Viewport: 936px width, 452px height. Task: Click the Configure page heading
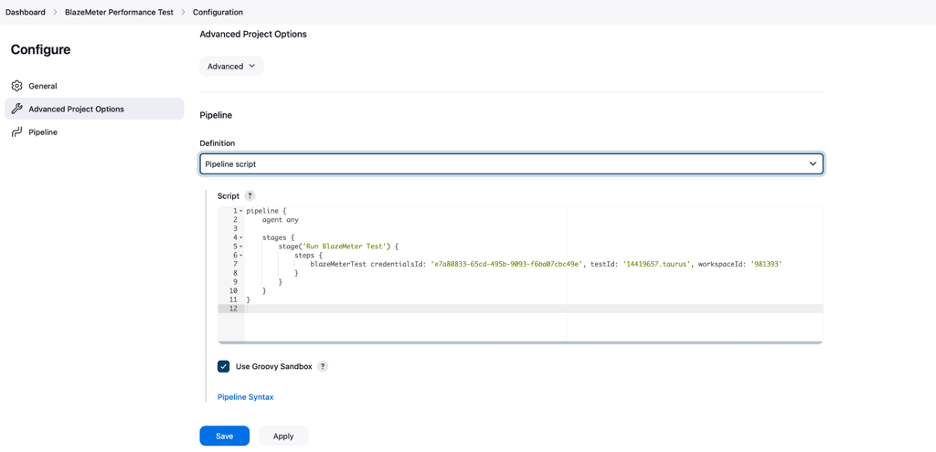click(x=41, y=50)
